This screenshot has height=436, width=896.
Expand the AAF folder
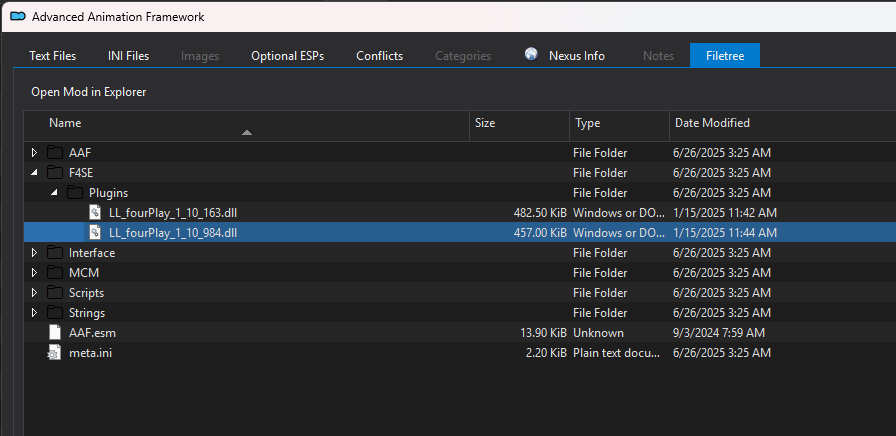pos(34,153)
